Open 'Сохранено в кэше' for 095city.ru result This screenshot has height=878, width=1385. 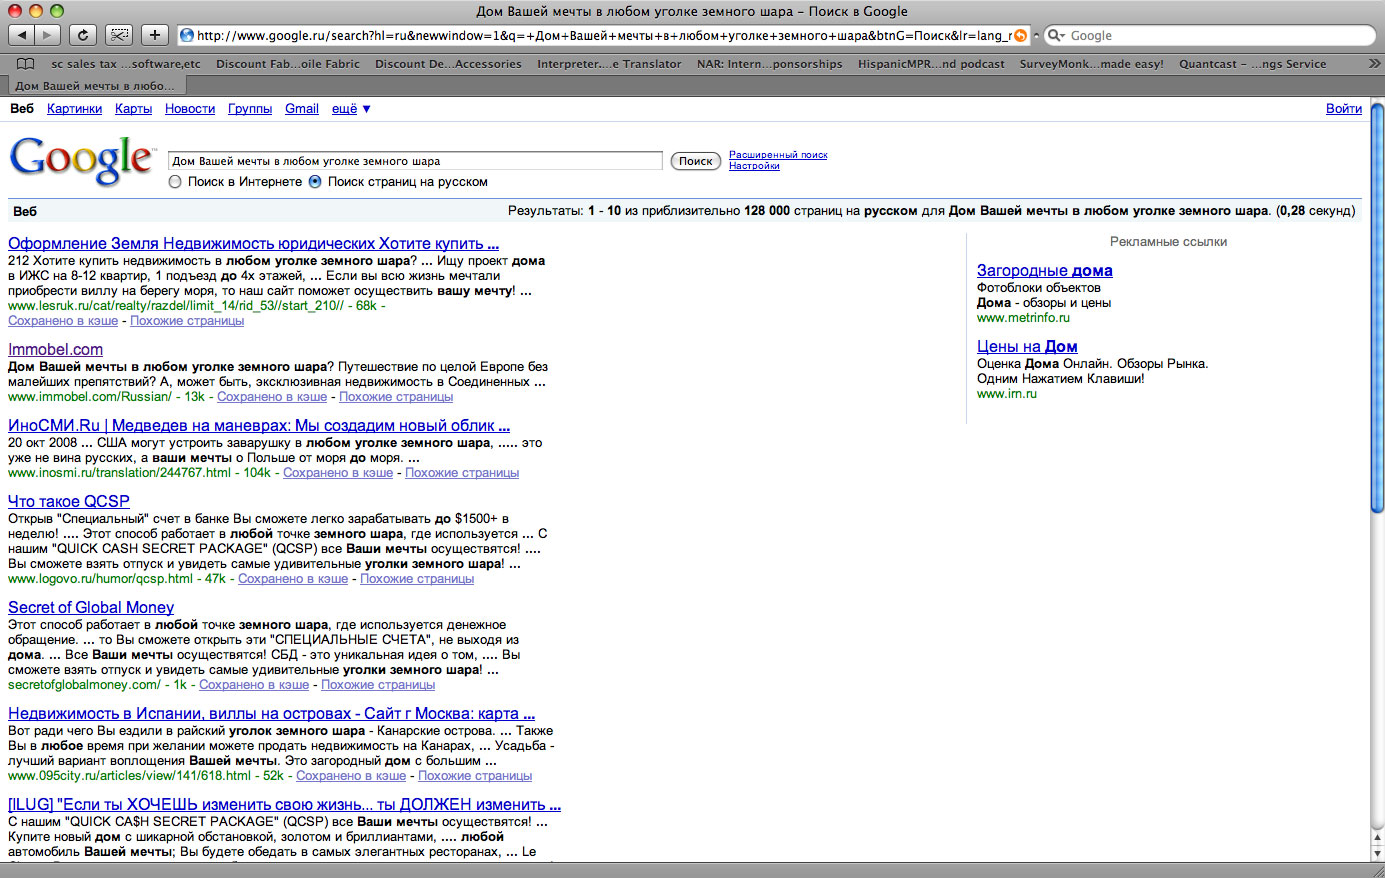coord(351,776)
